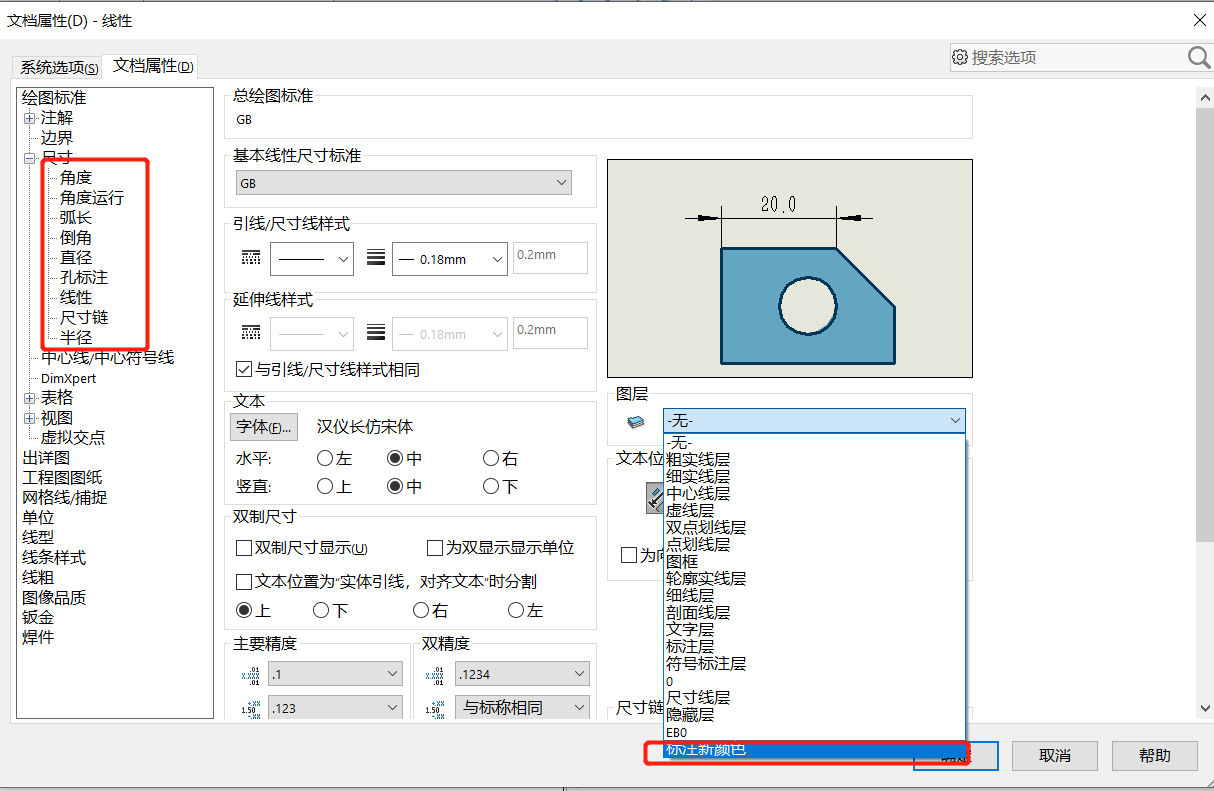Click 汉仪长仿宋体 font name text
Screen dimensions: 1214x791
(365, 427)
